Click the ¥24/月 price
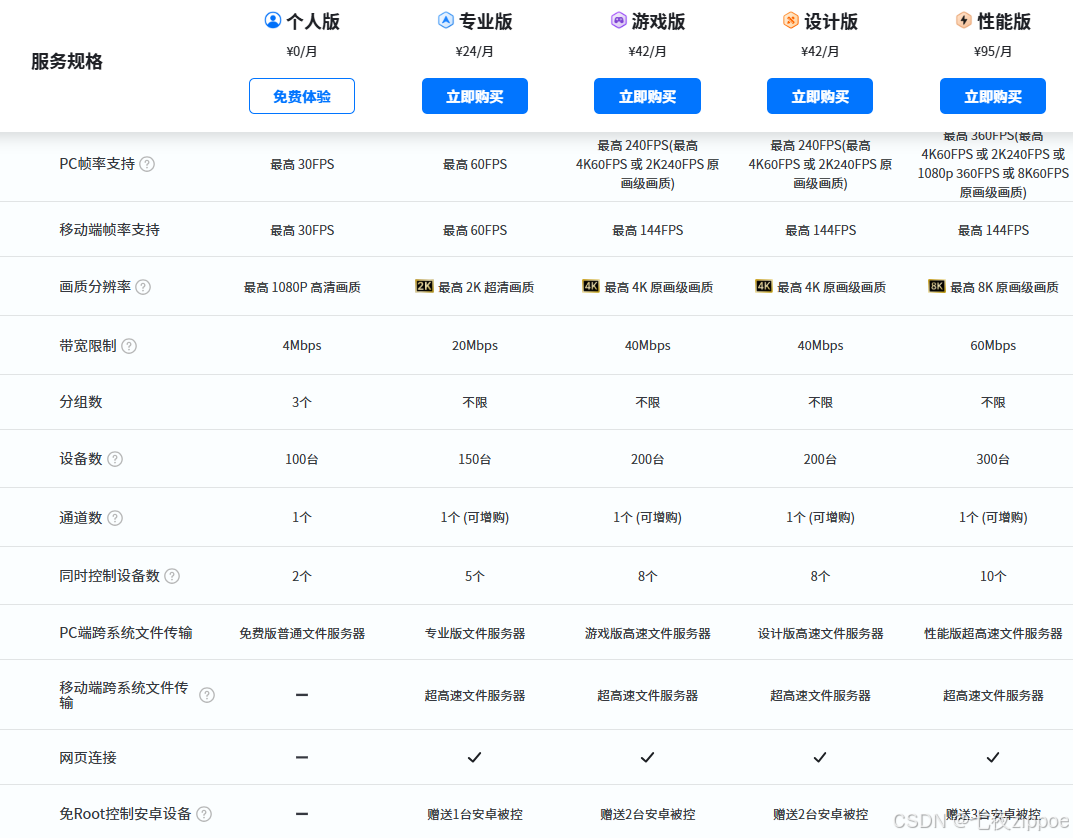Viewport: 1073px width, 838px height. coord(475,51)
